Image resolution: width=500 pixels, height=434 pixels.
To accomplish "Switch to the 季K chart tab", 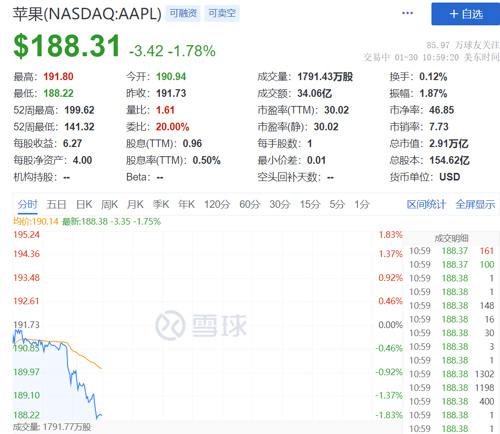I will (x=161, y=204).
